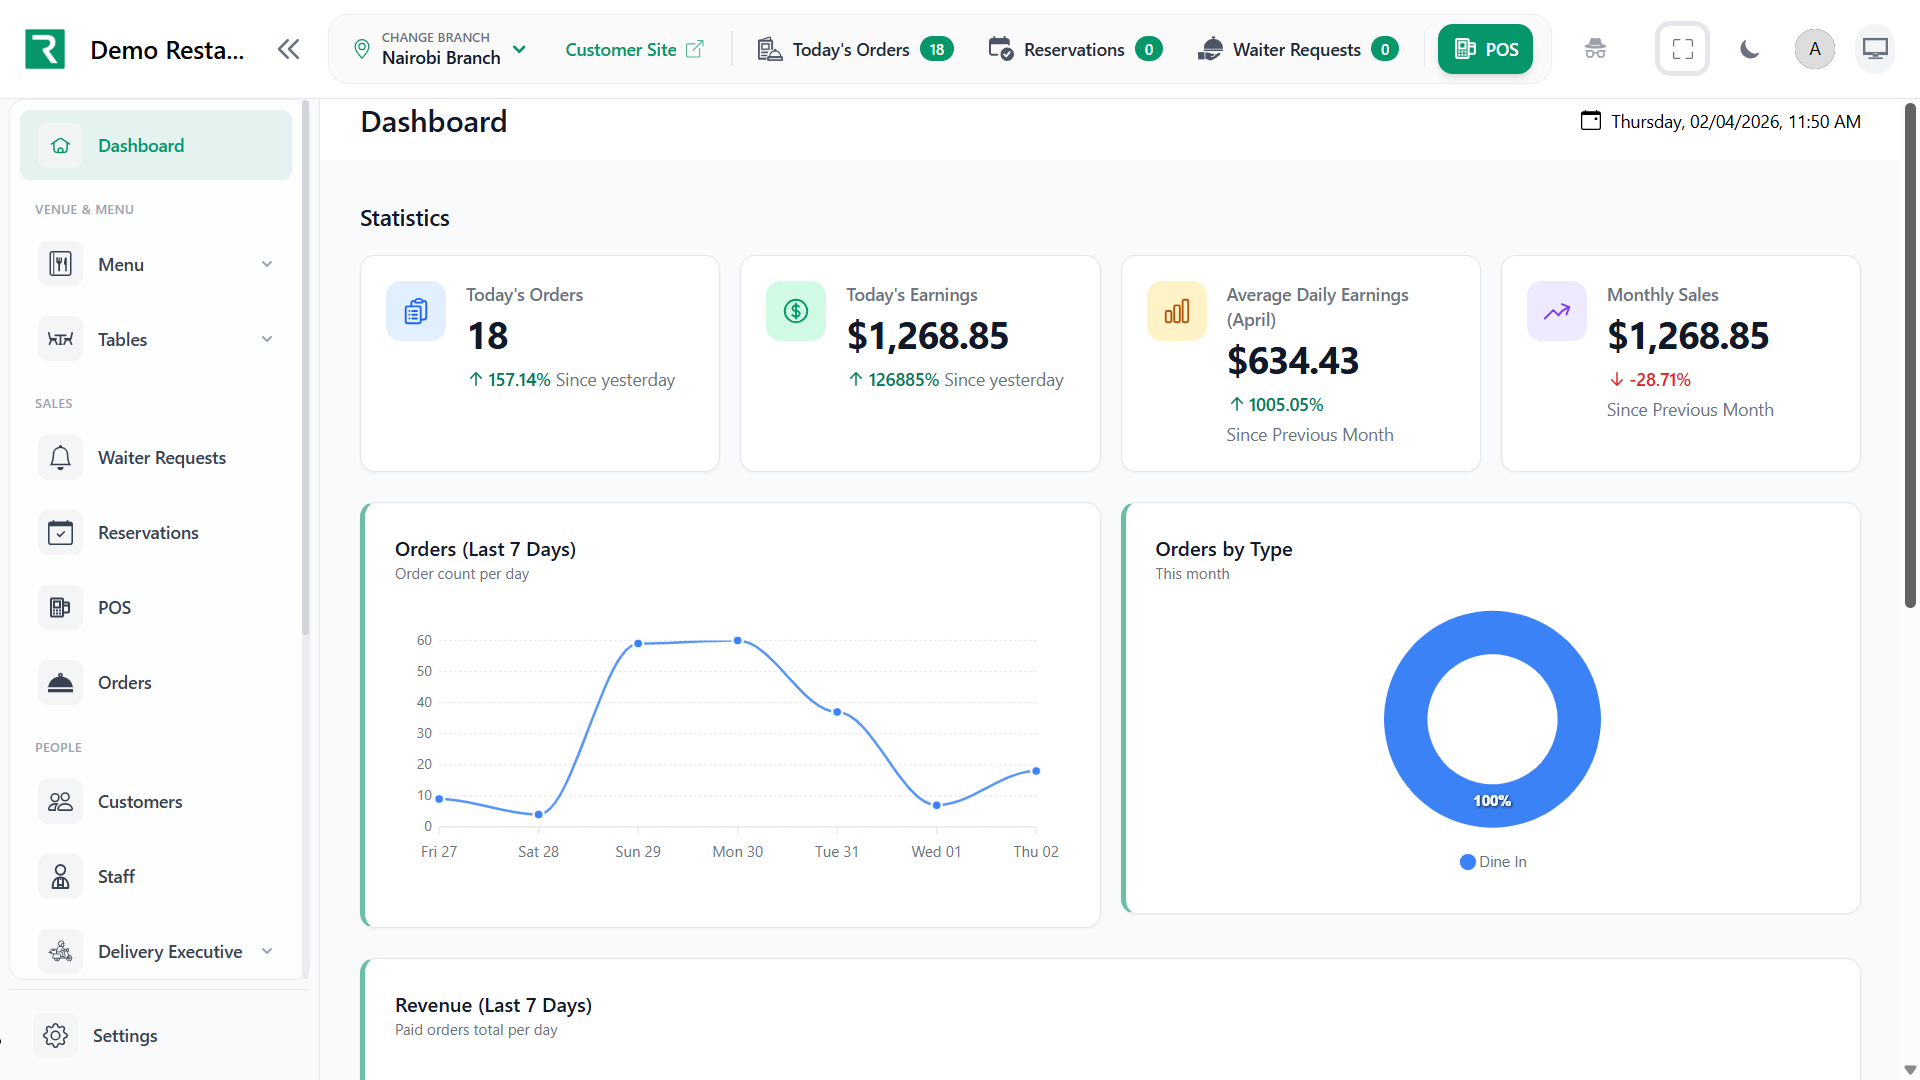
Task: Click the Staff person icon in sidebar
Action: point(60,877)
